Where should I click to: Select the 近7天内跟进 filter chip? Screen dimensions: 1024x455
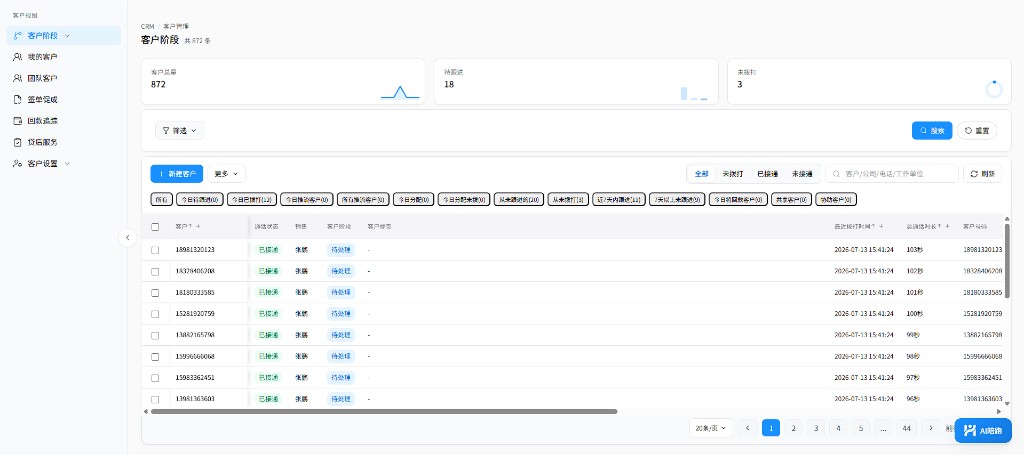click(620, 200)
